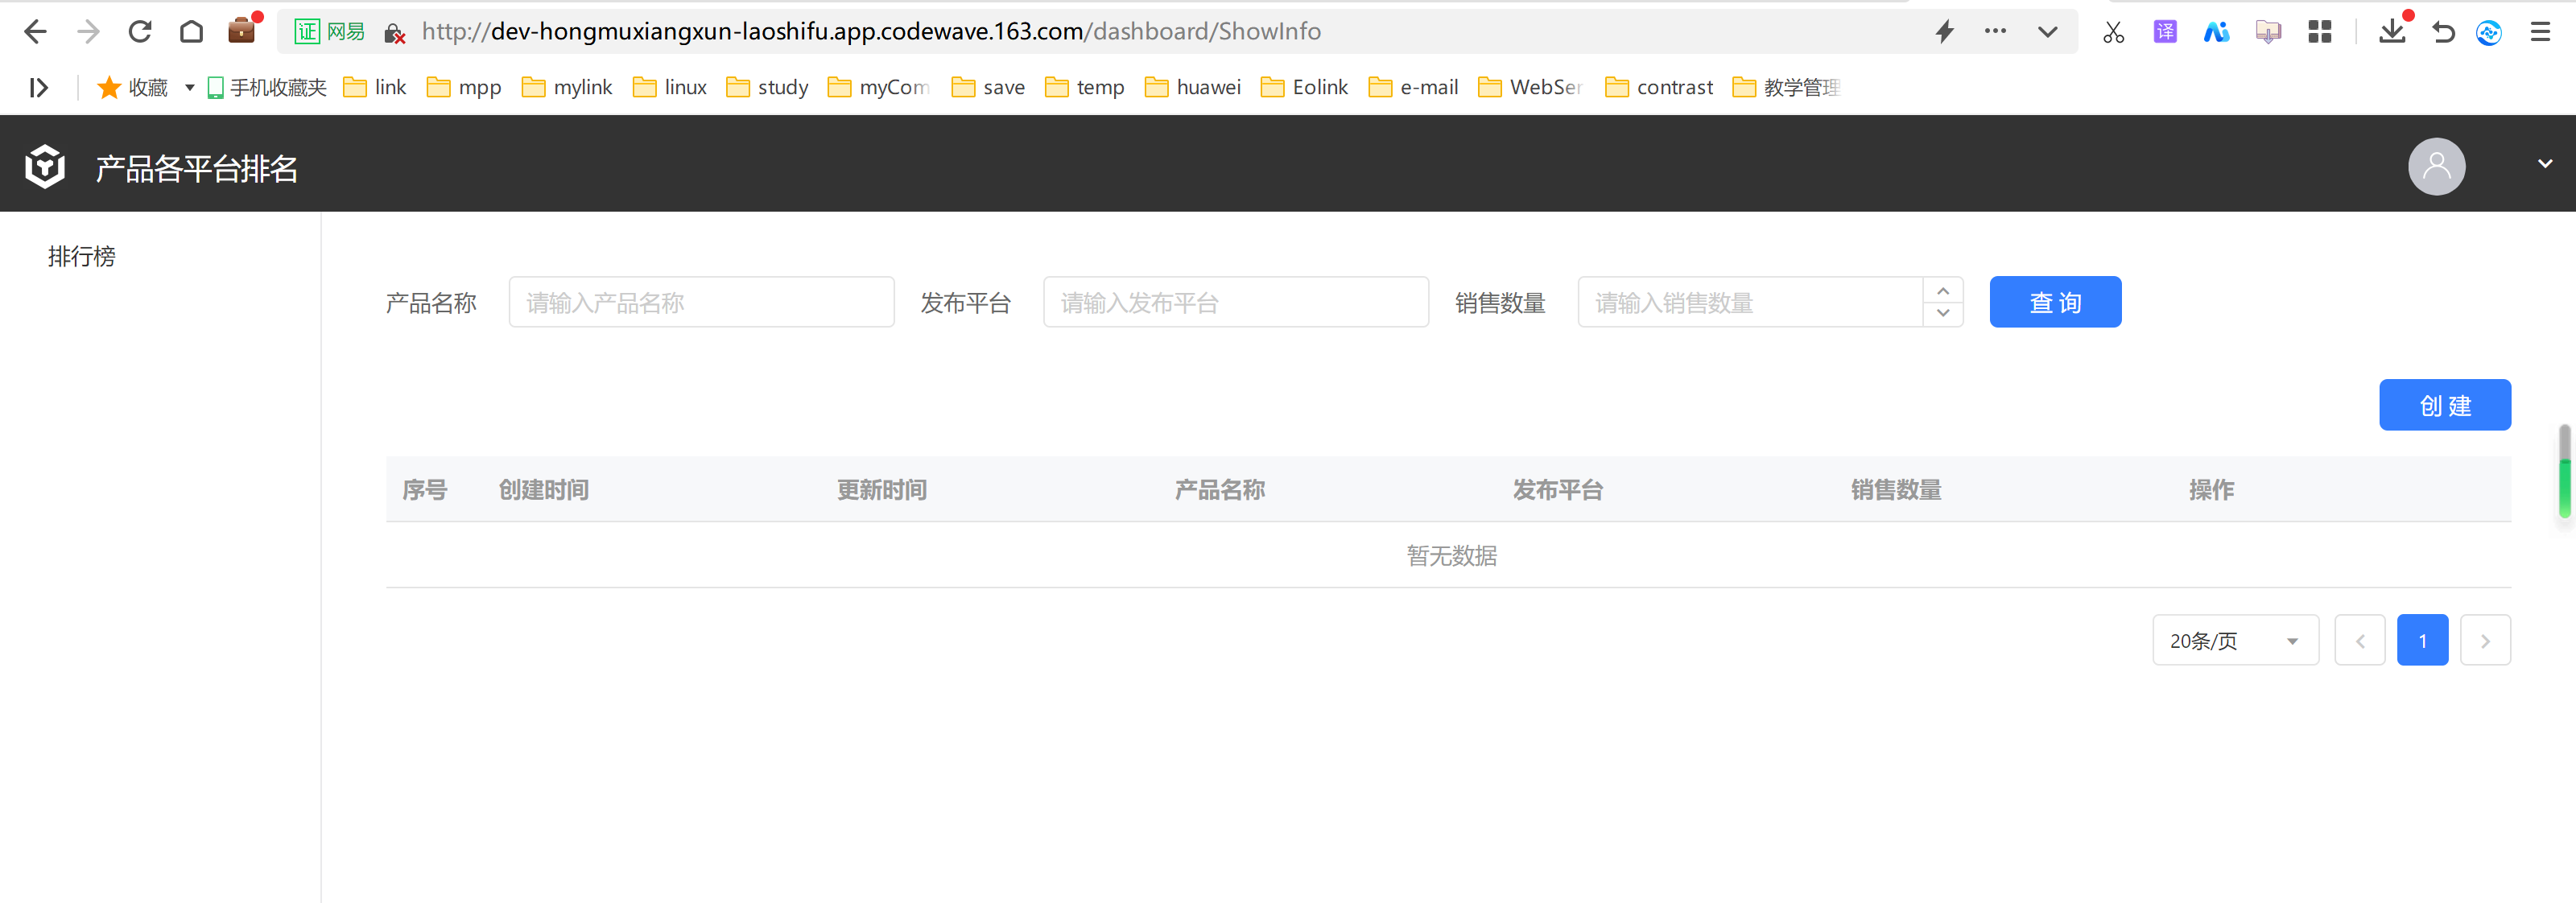Open the translate extension icon

(x=2165, y=32)
